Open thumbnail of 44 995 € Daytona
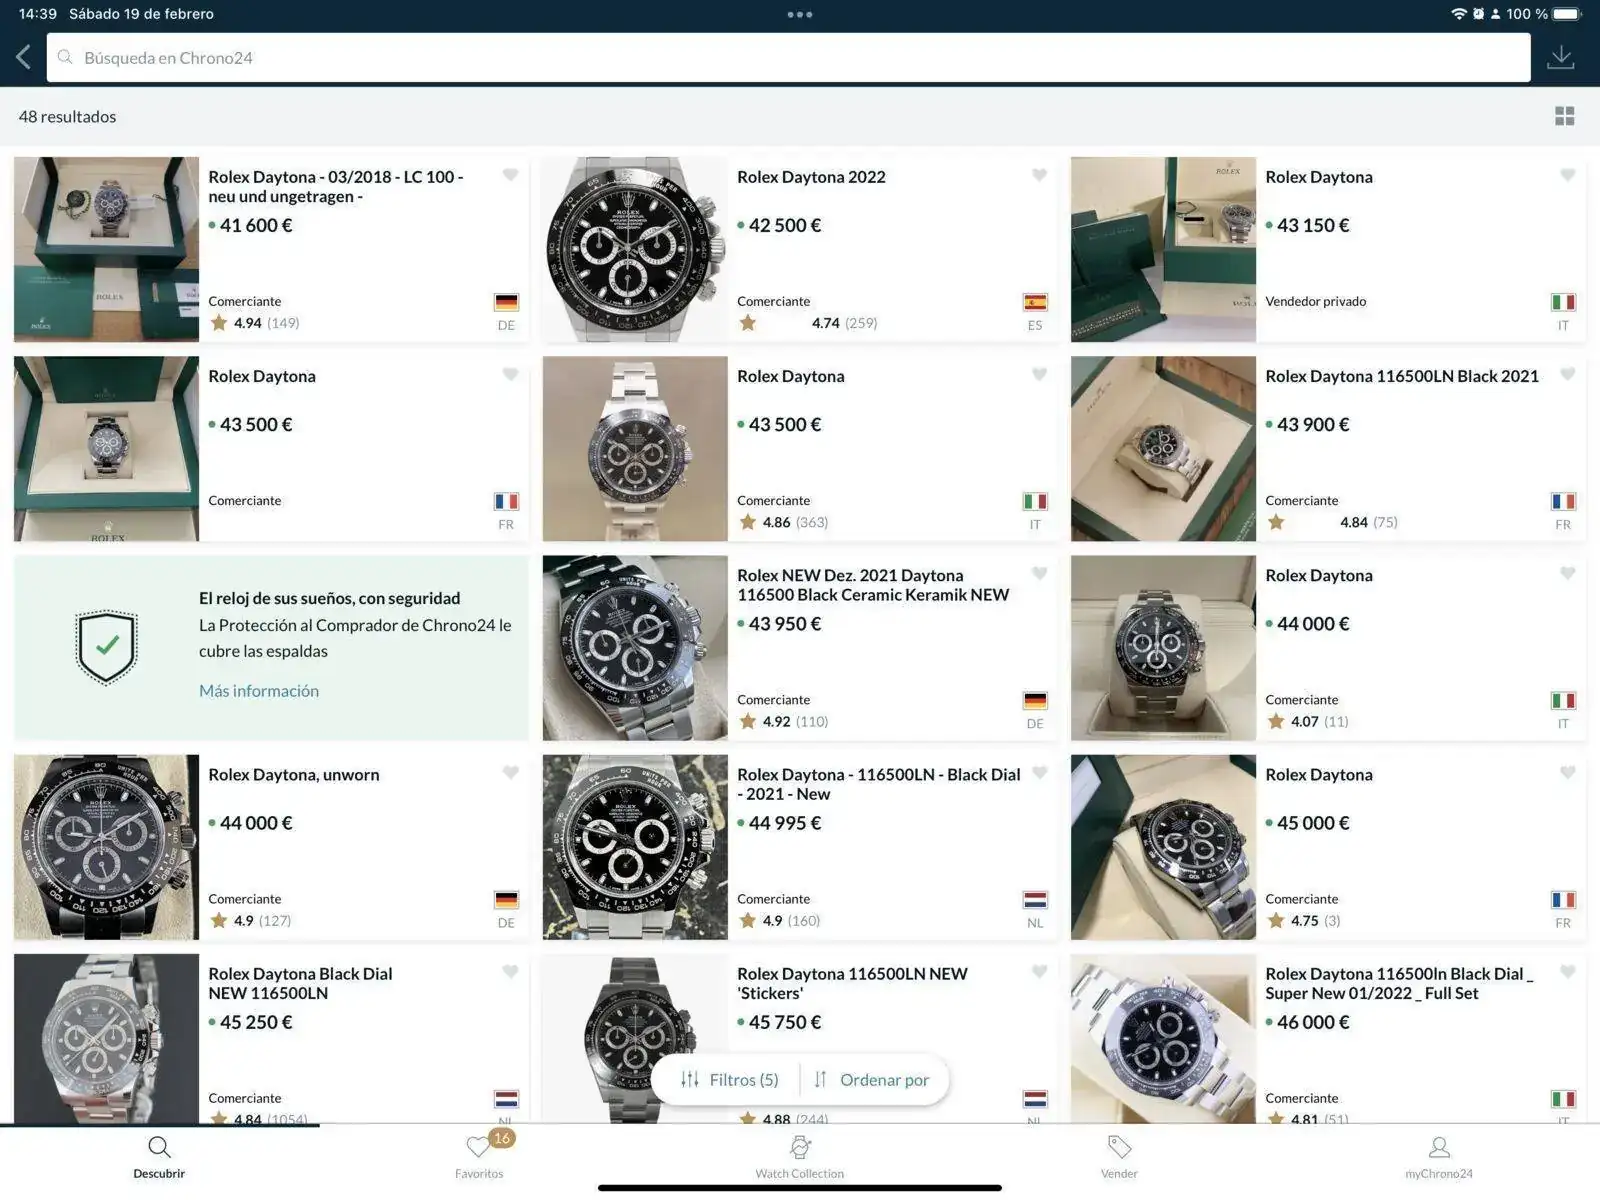Image resolution: width=1600 pixels, height=1200 pixels. click(x=635, y=847)
